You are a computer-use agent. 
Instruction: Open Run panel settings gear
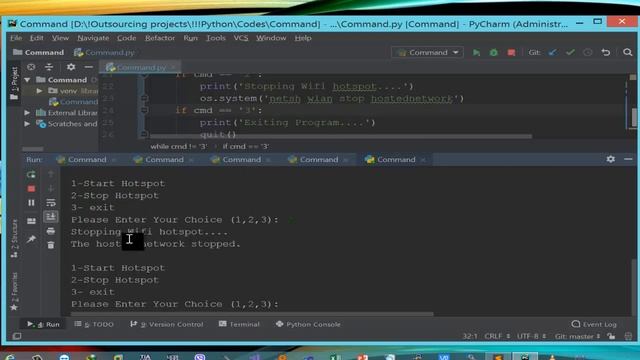[x=611, y=159]
